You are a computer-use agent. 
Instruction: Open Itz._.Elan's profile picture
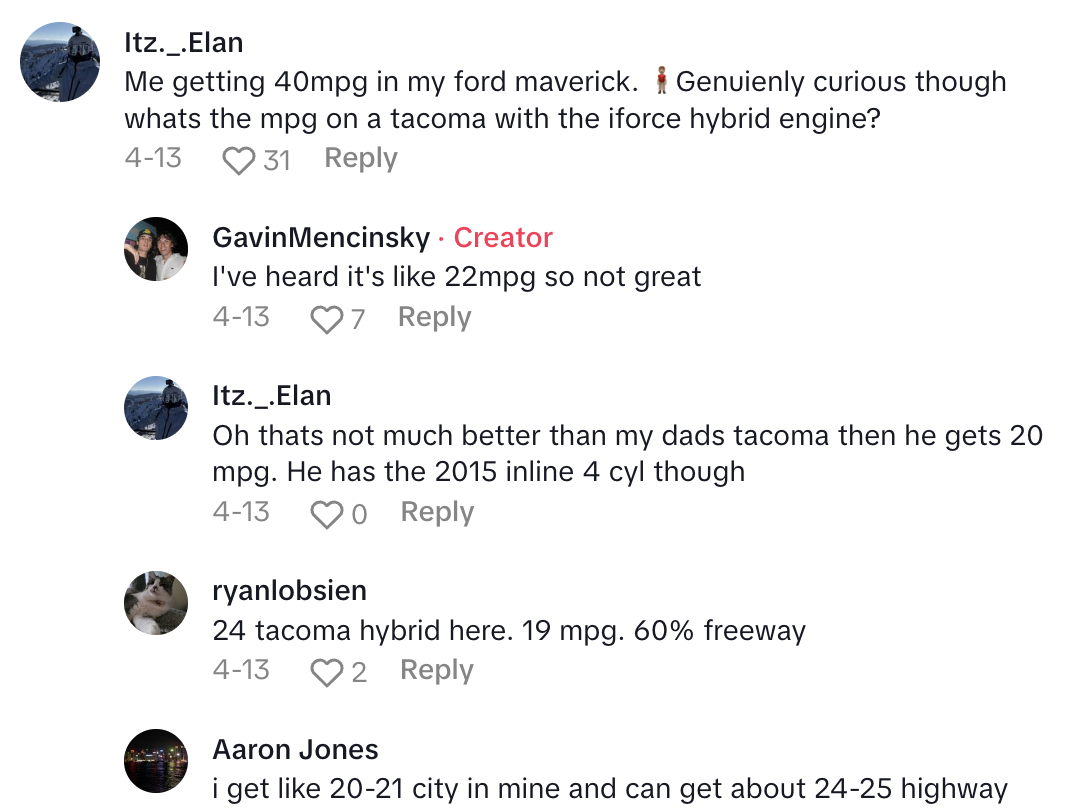point(60,62)
